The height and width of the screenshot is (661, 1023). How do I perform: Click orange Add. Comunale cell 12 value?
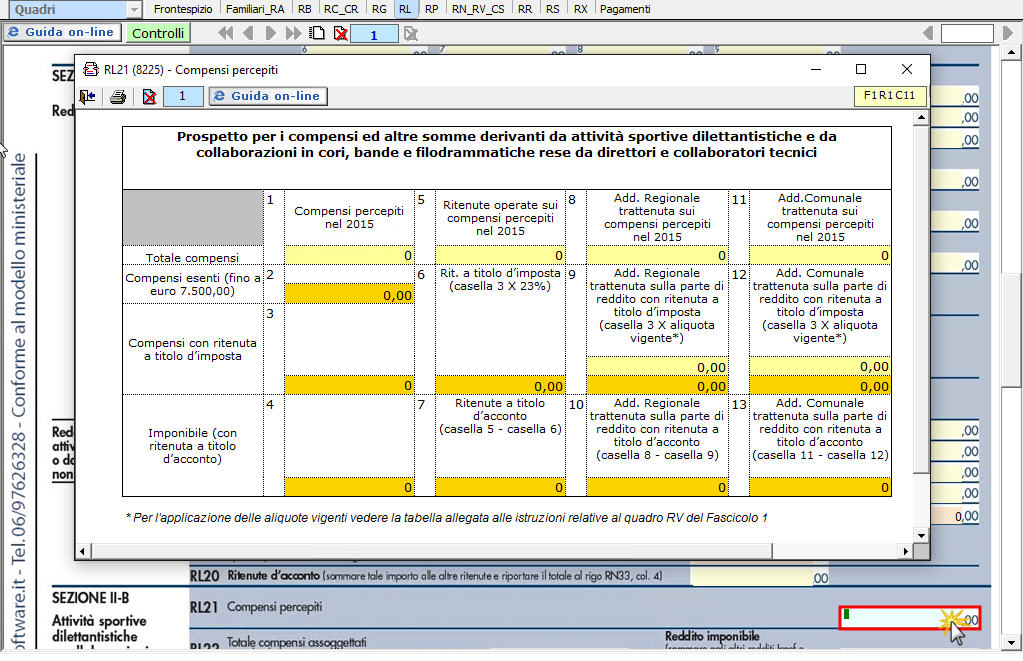click(x=820, y=386)
